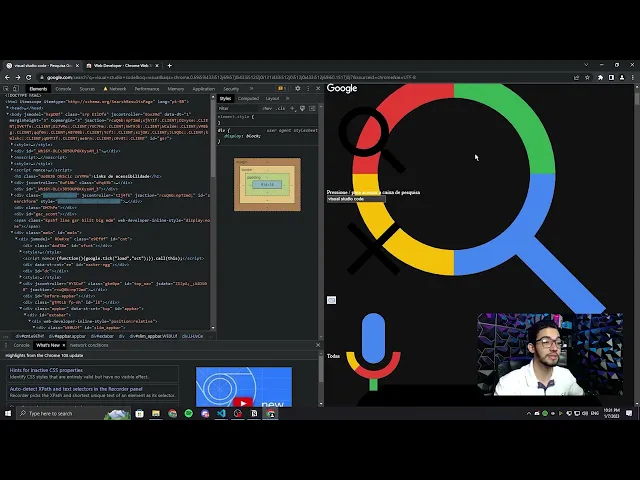Click the new style rule plus icon
Viewport: 640px width, 480px height.
click(x=292, y=108)
